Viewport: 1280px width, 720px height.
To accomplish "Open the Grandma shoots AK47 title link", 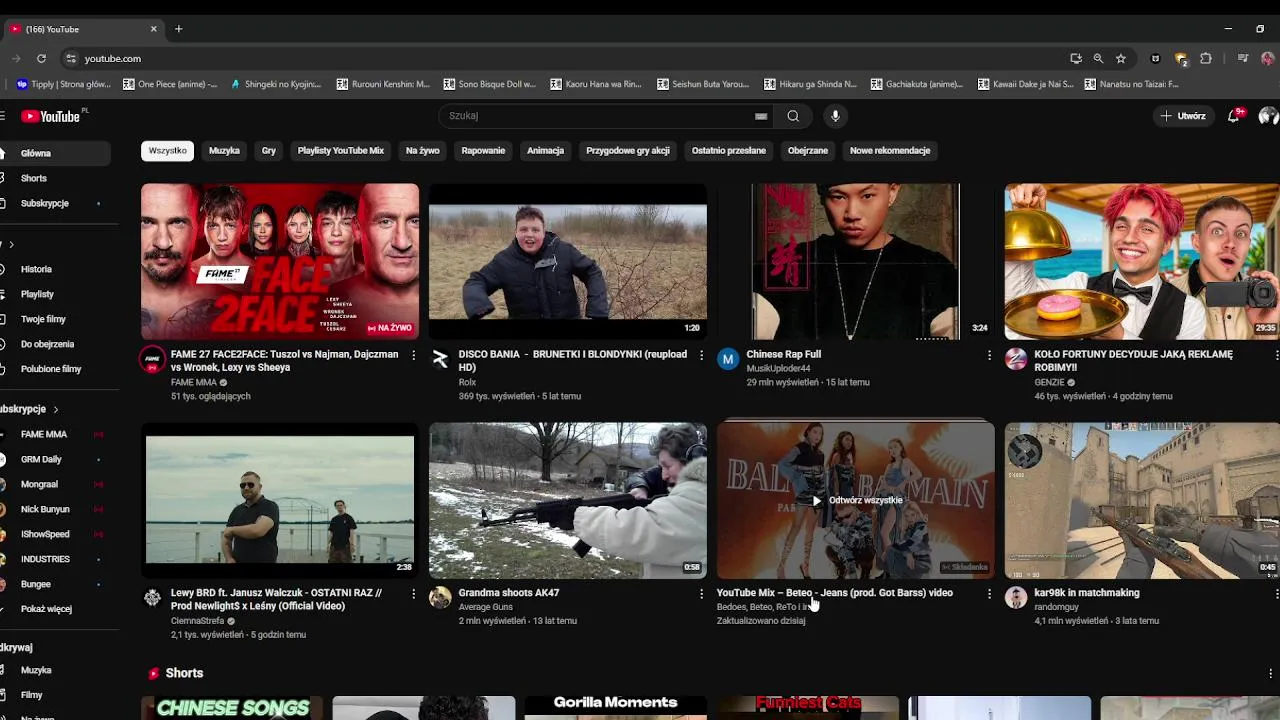I will (x=509, y=593).
